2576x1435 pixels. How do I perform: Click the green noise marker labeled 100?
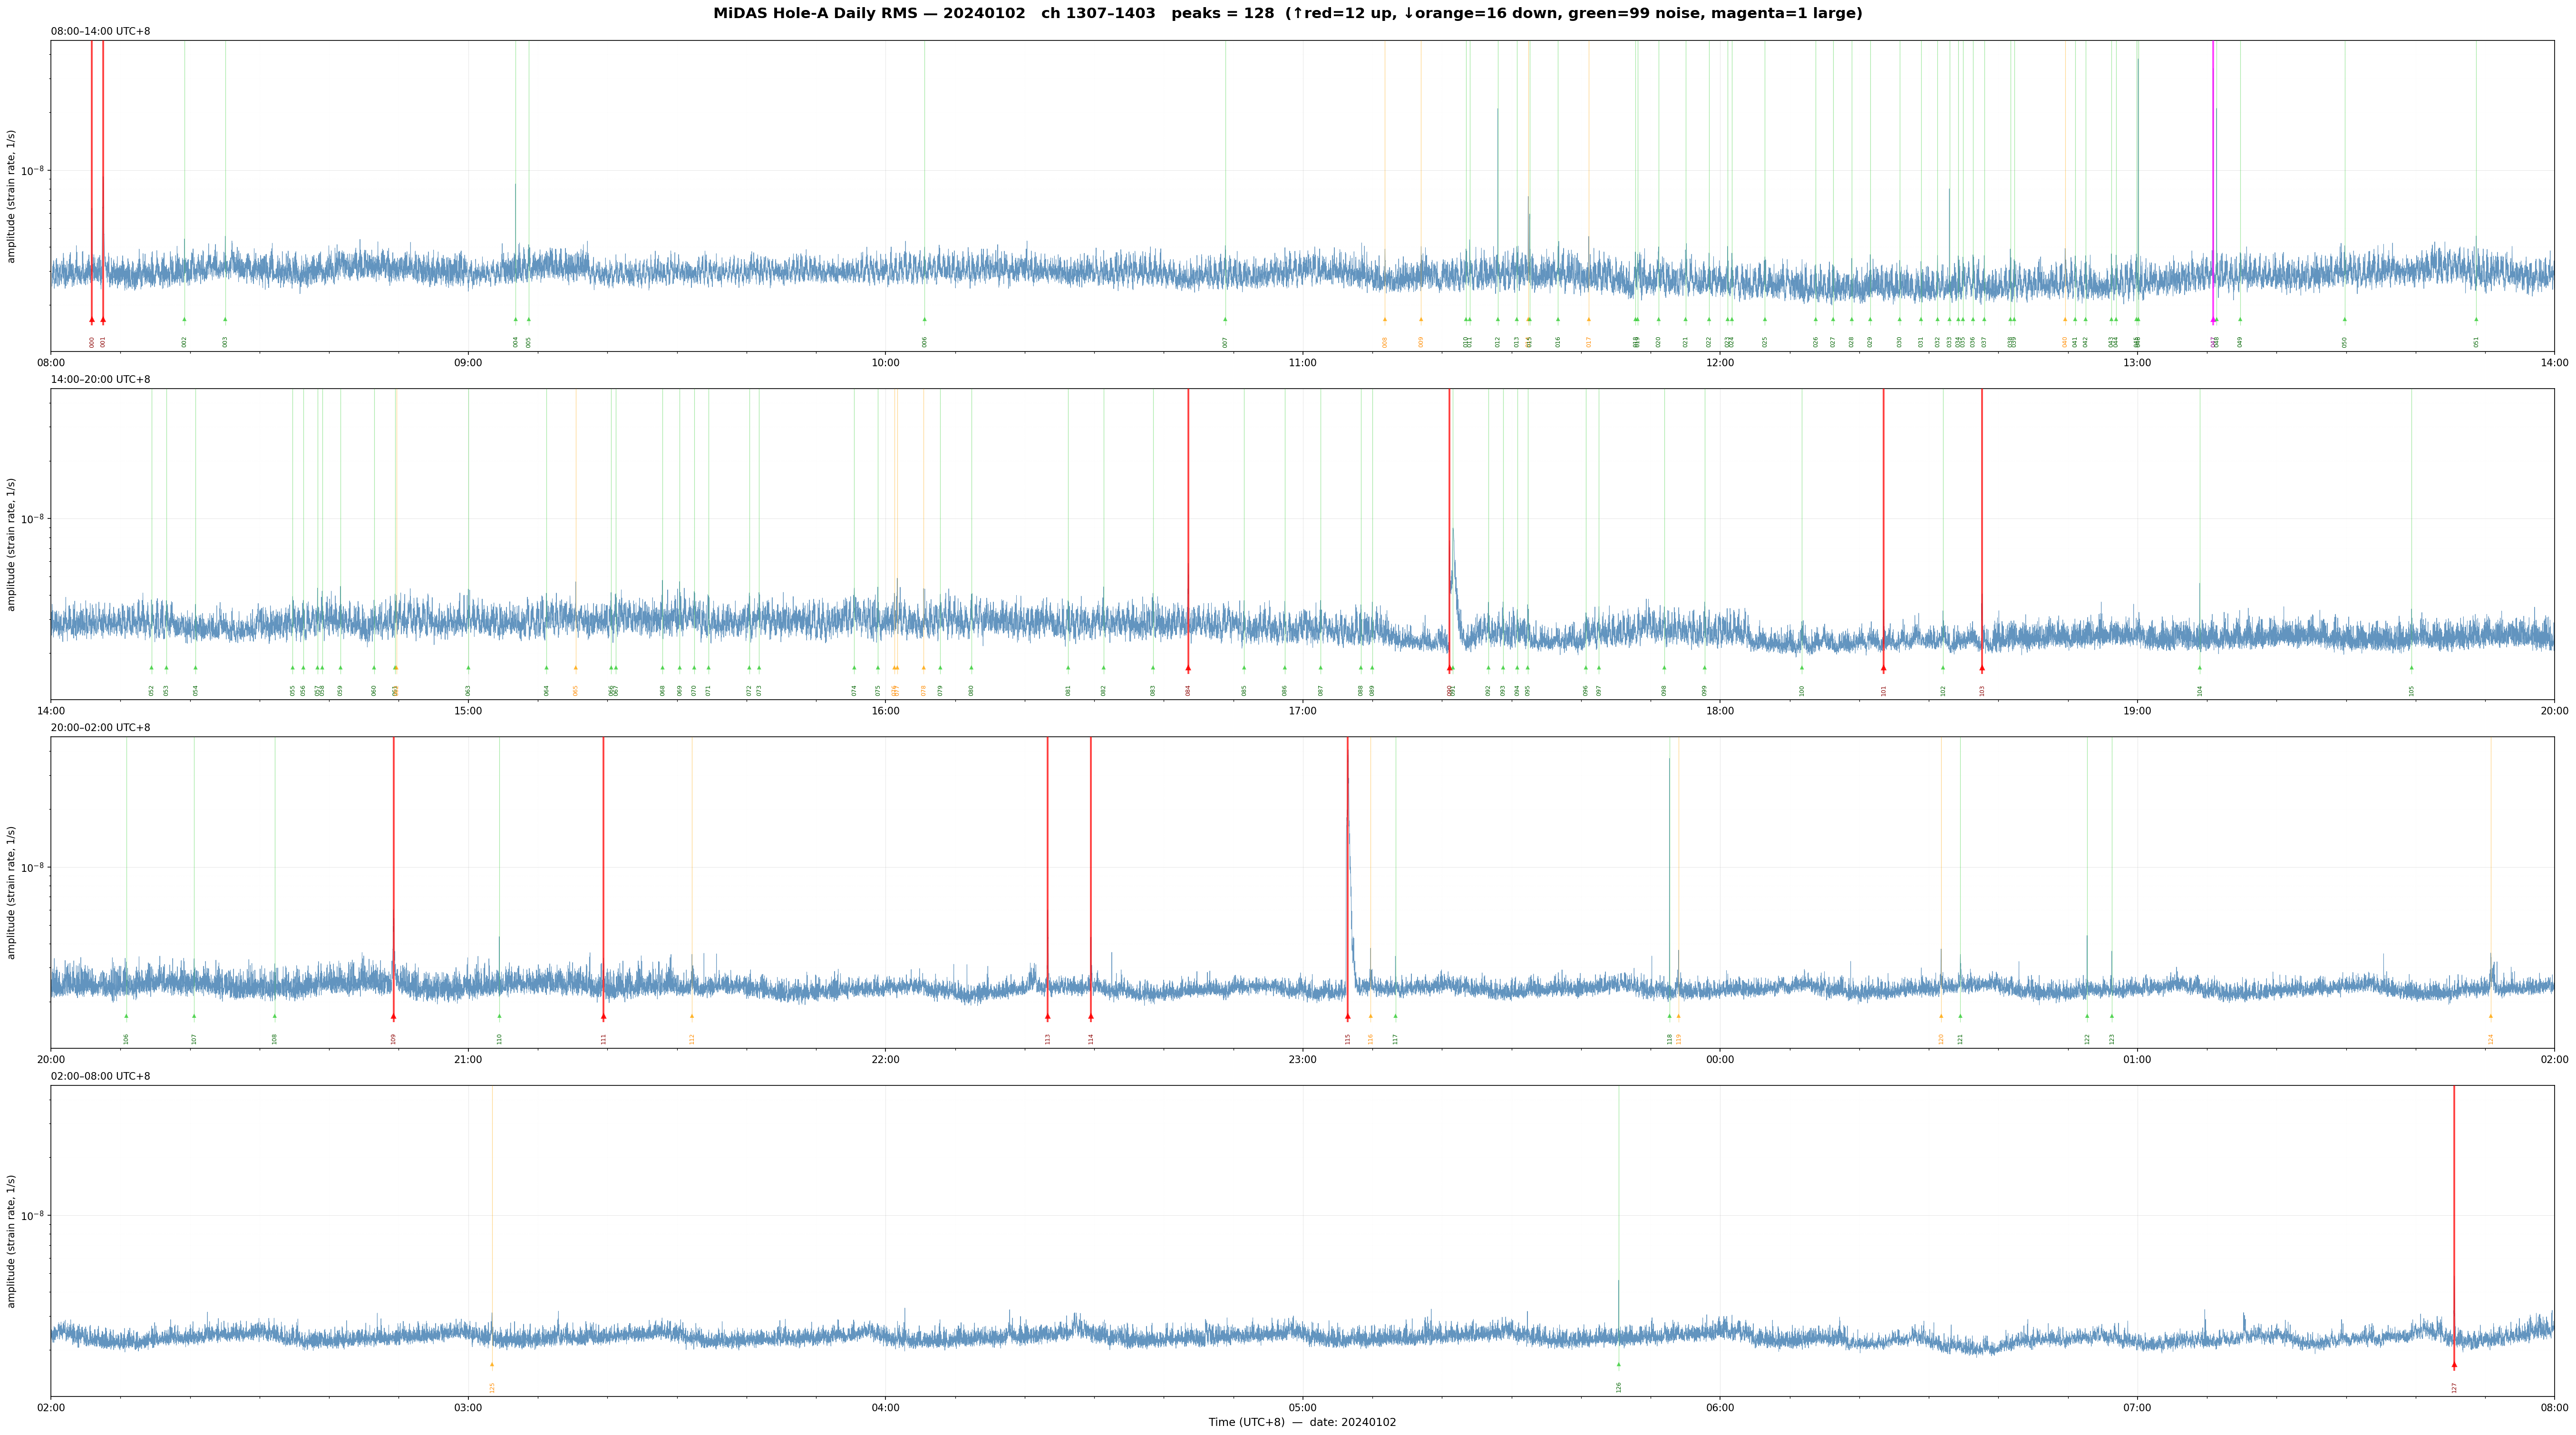point(1802,668)
